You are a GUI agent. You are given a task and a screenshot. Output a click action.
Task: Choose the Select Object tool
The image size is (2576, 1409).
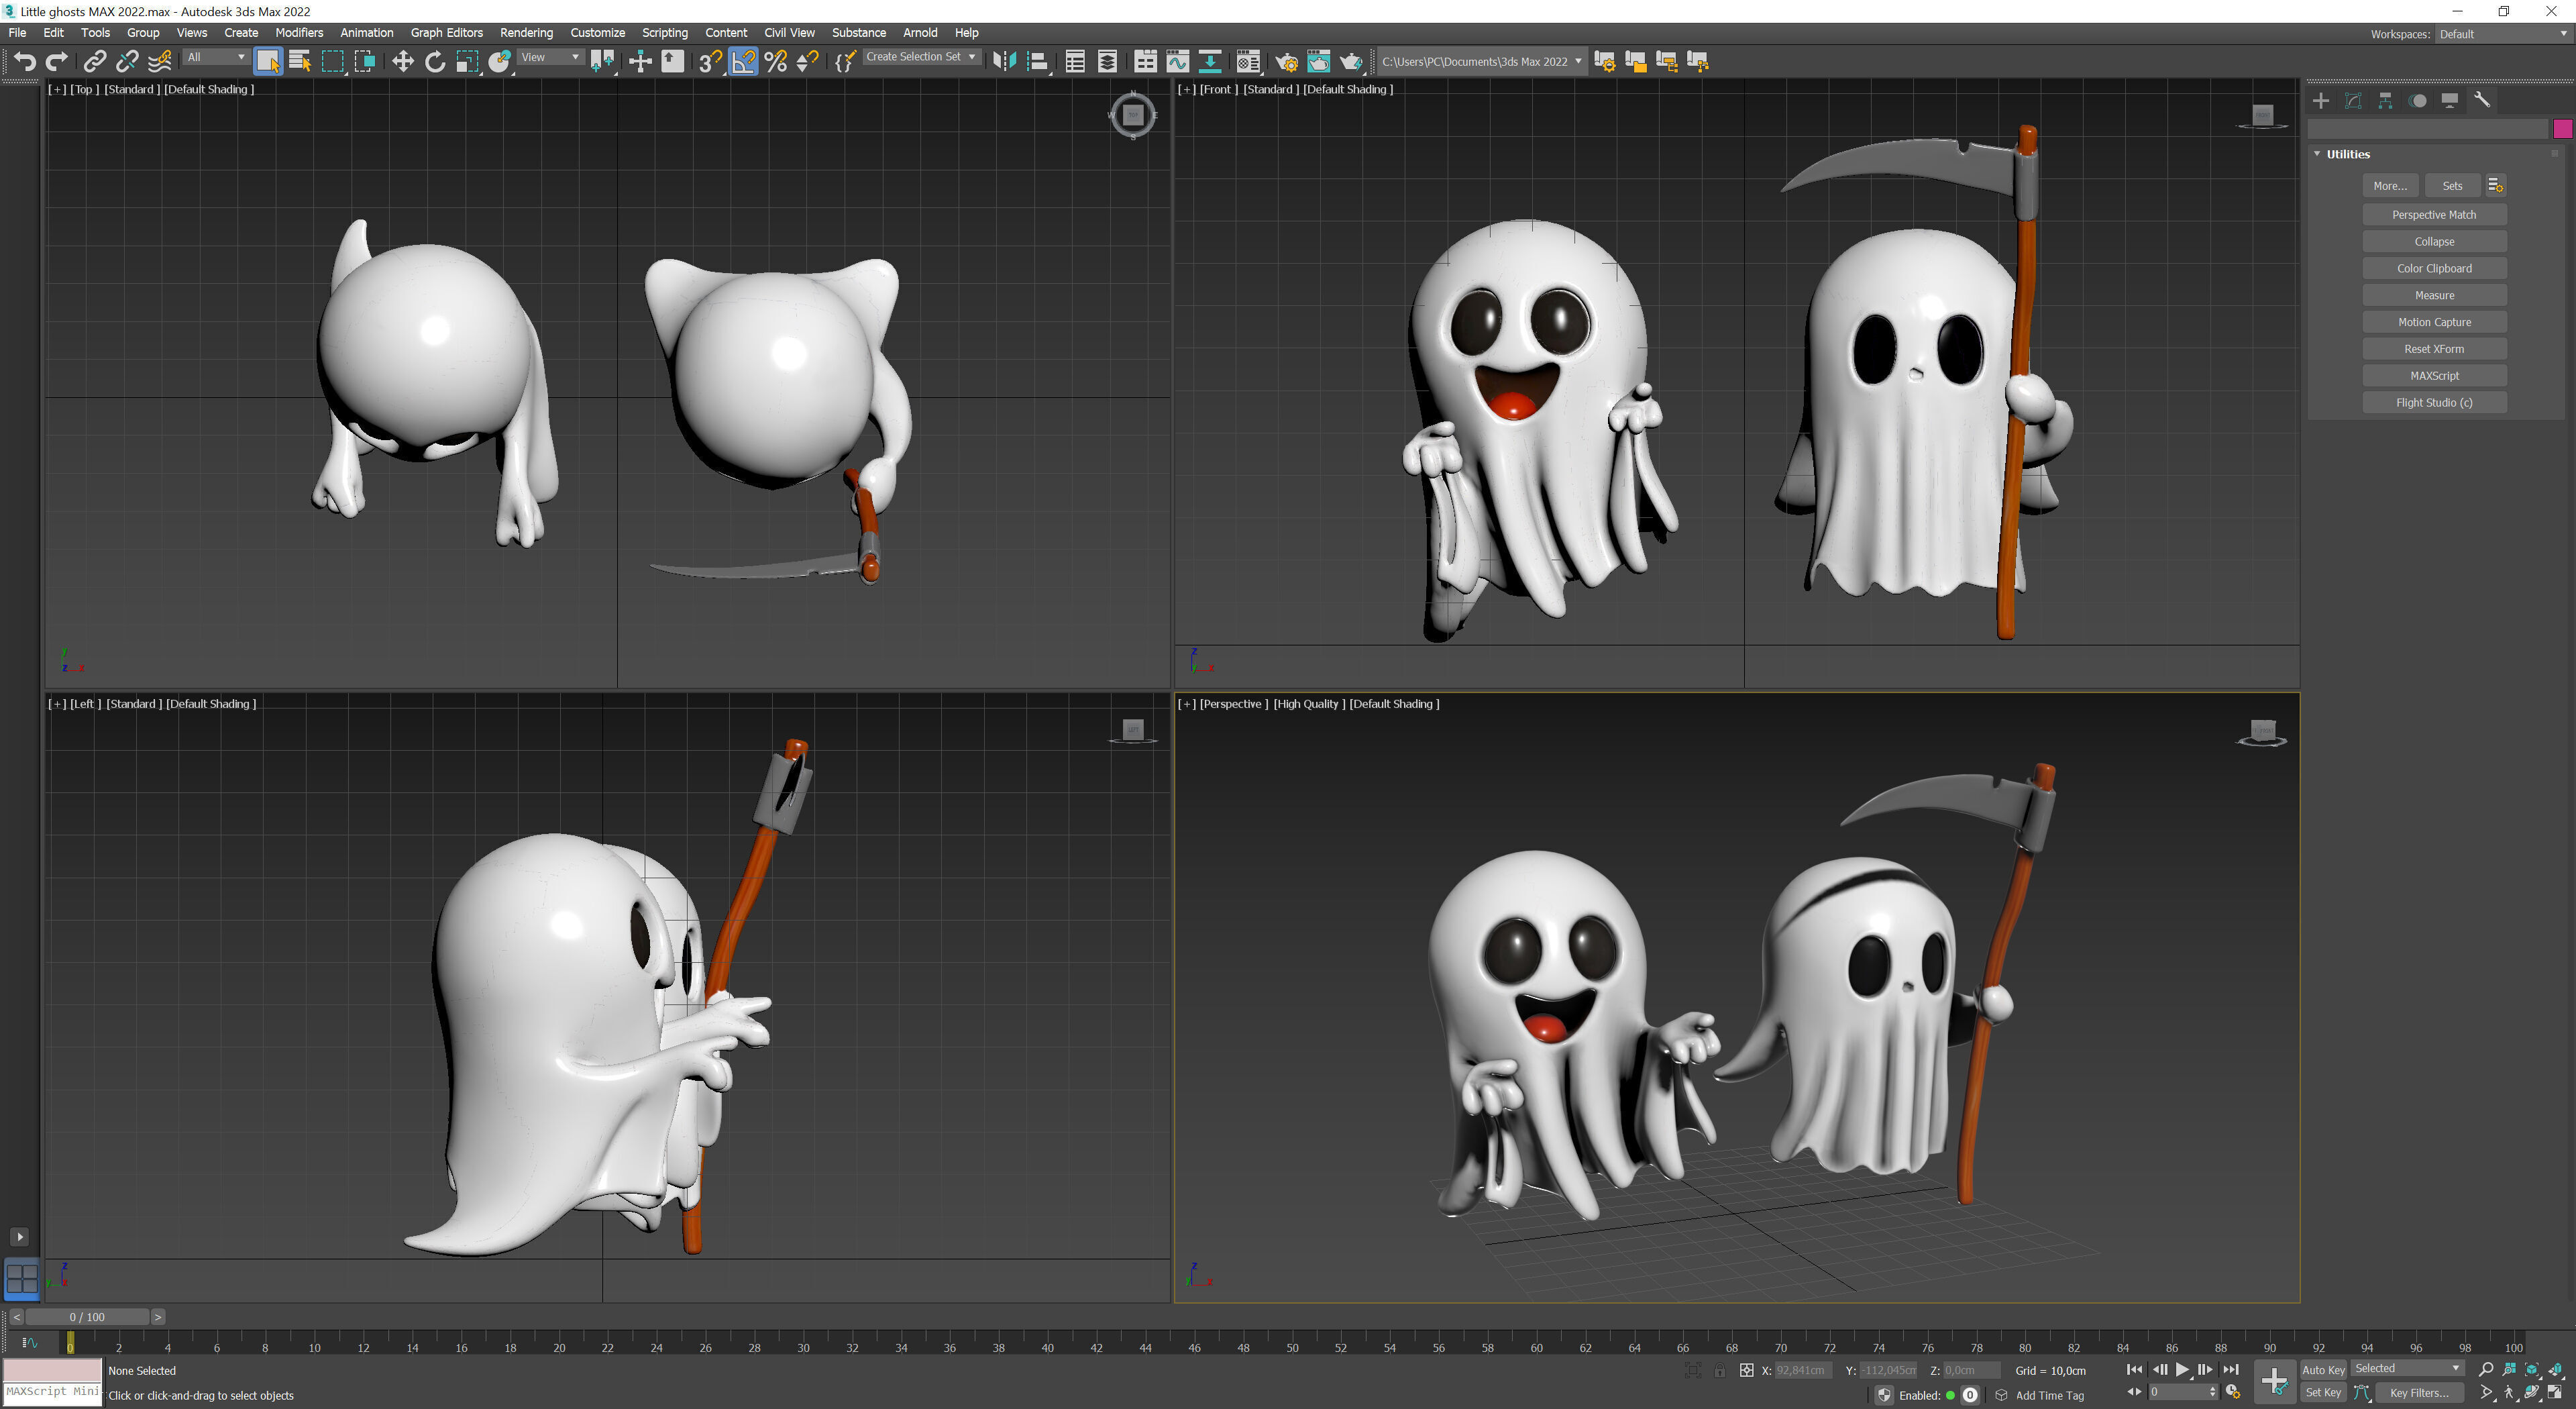point(268,62)
